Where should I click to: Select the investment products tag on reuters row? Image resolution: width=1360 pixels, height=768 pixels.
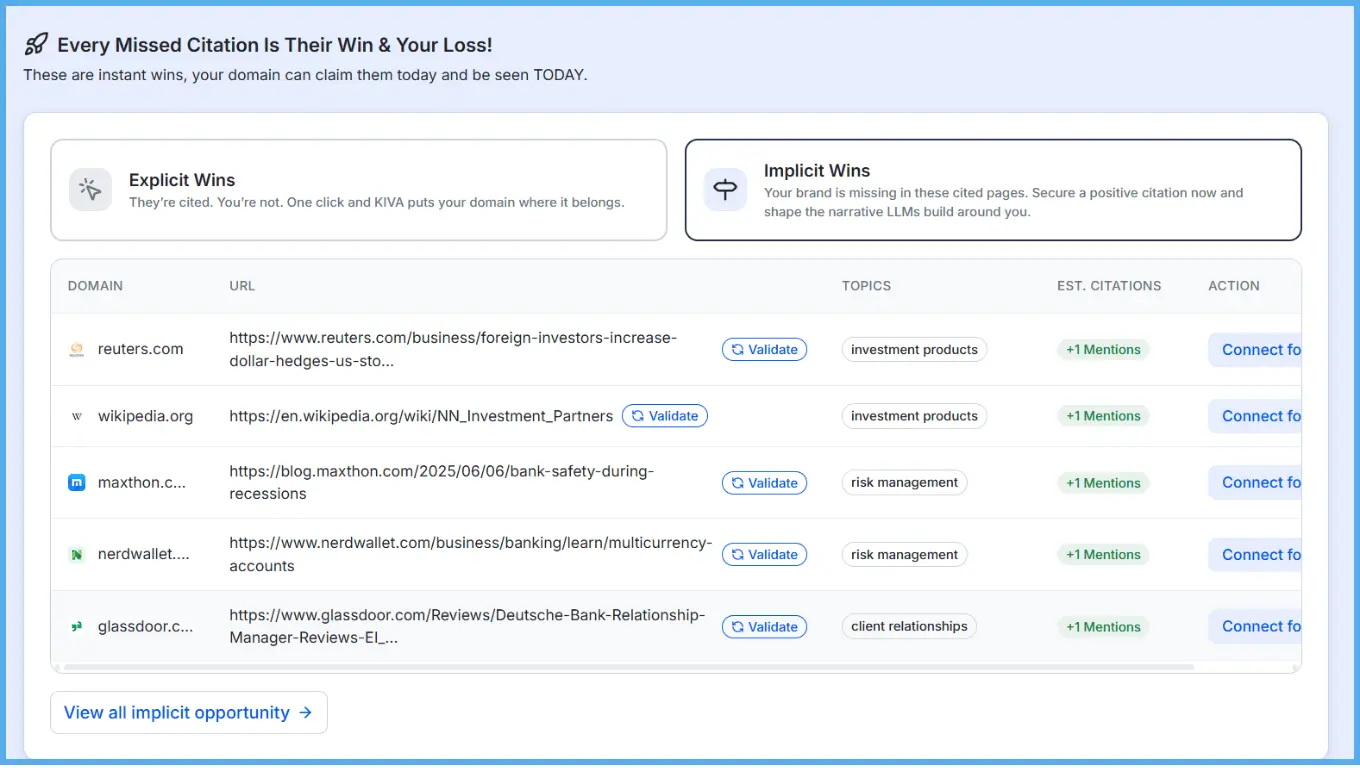point(913,349)
